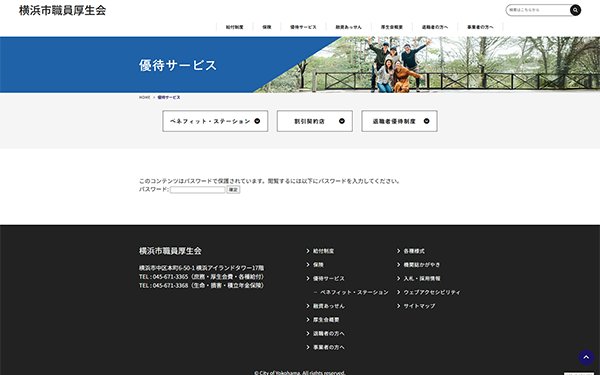Jump to 退職者優待制度 section button

[399, 121]
